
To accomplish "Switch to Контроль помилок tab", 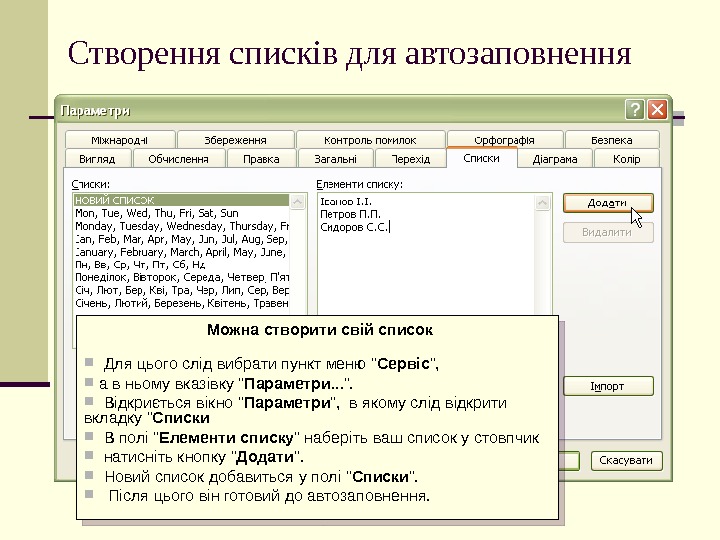I will tap(370, 140).
